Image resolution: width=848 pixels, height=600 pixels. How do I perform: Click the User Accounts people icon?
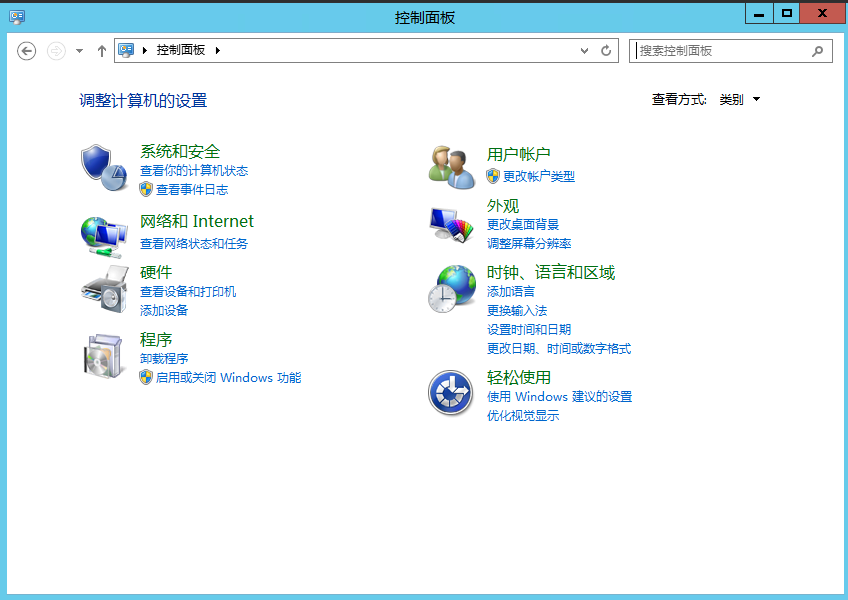click(x=451, y=166)
